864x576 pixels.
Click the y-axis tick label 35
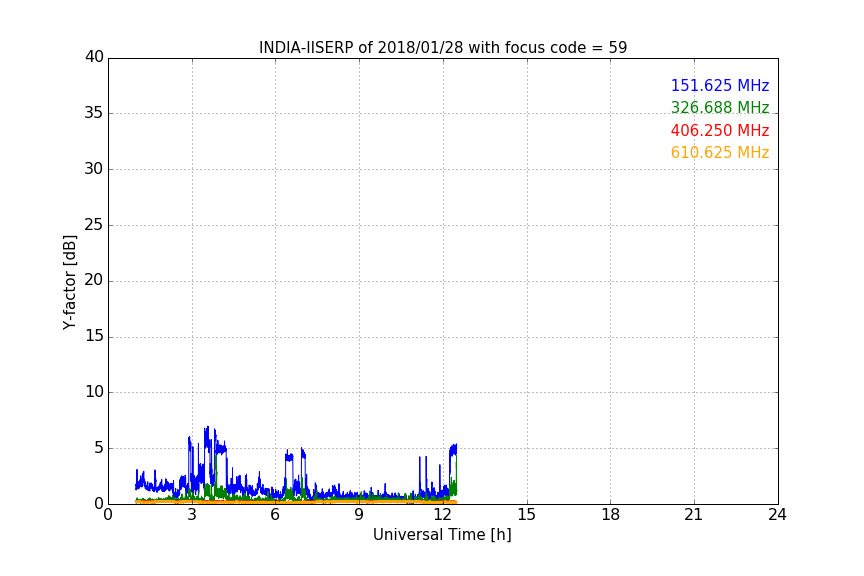tap(94, 113)
